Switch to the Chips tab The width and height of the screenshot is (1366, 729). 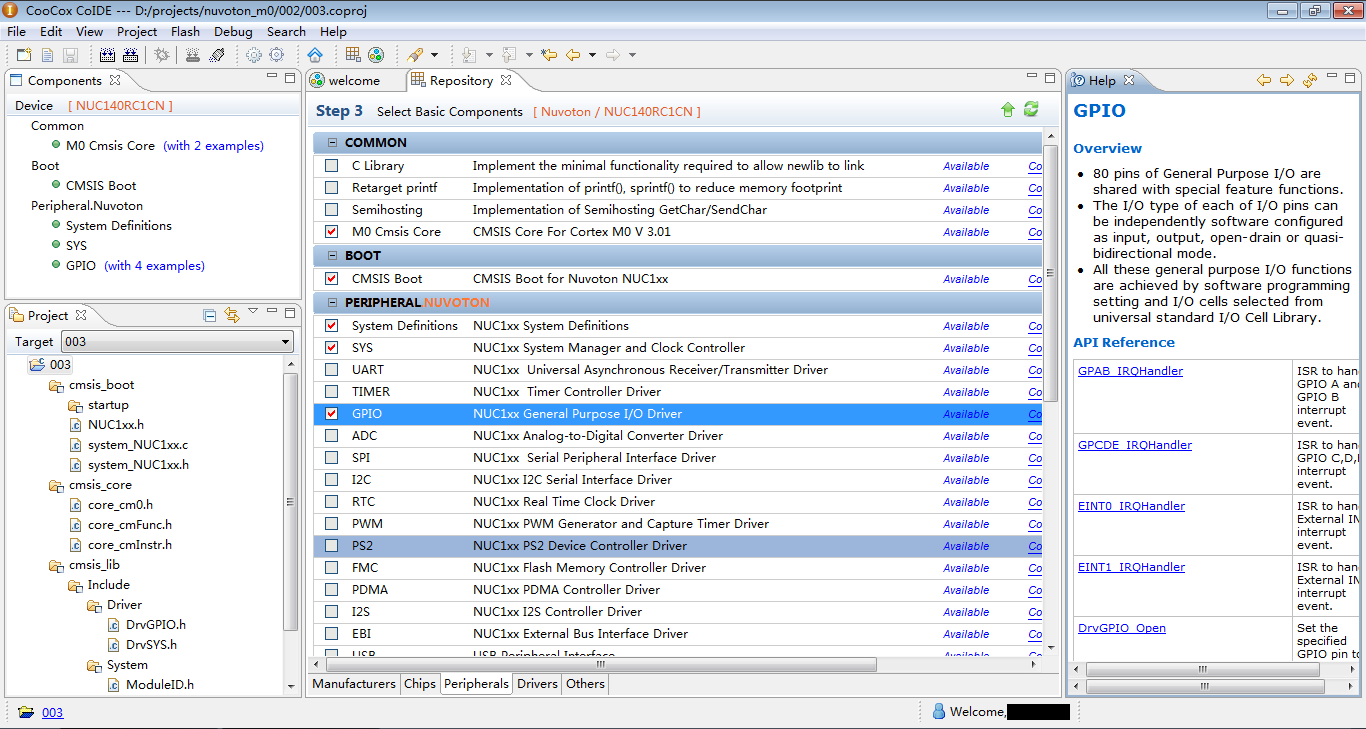tap(420, 684)
